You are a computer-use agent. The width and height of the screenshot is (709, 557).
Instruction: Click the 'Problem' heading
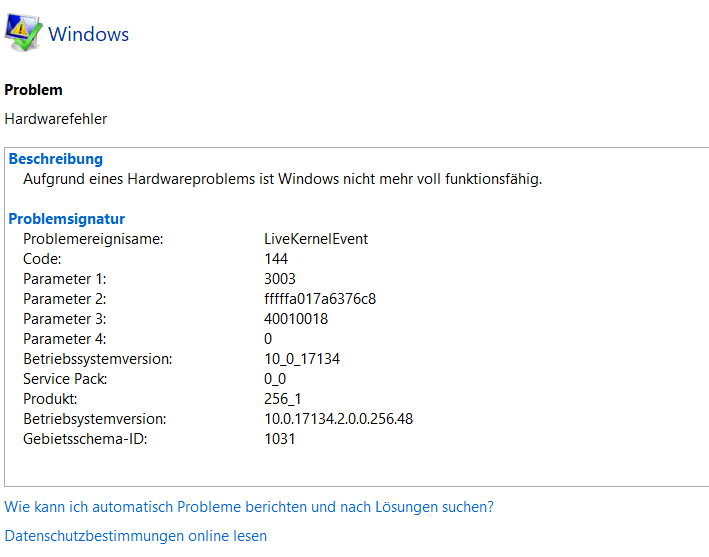click(x=33, y=90)
